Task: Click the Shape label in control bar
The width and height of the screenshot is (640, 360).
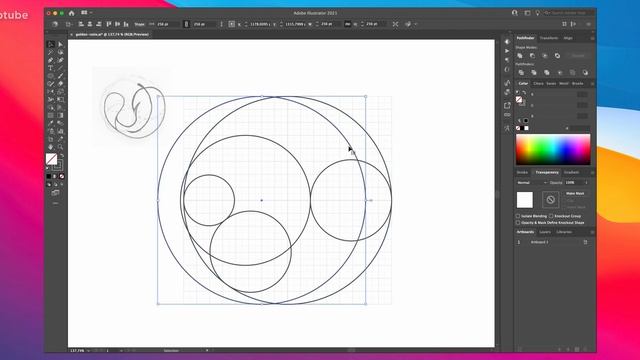Action: coord(140,24)
